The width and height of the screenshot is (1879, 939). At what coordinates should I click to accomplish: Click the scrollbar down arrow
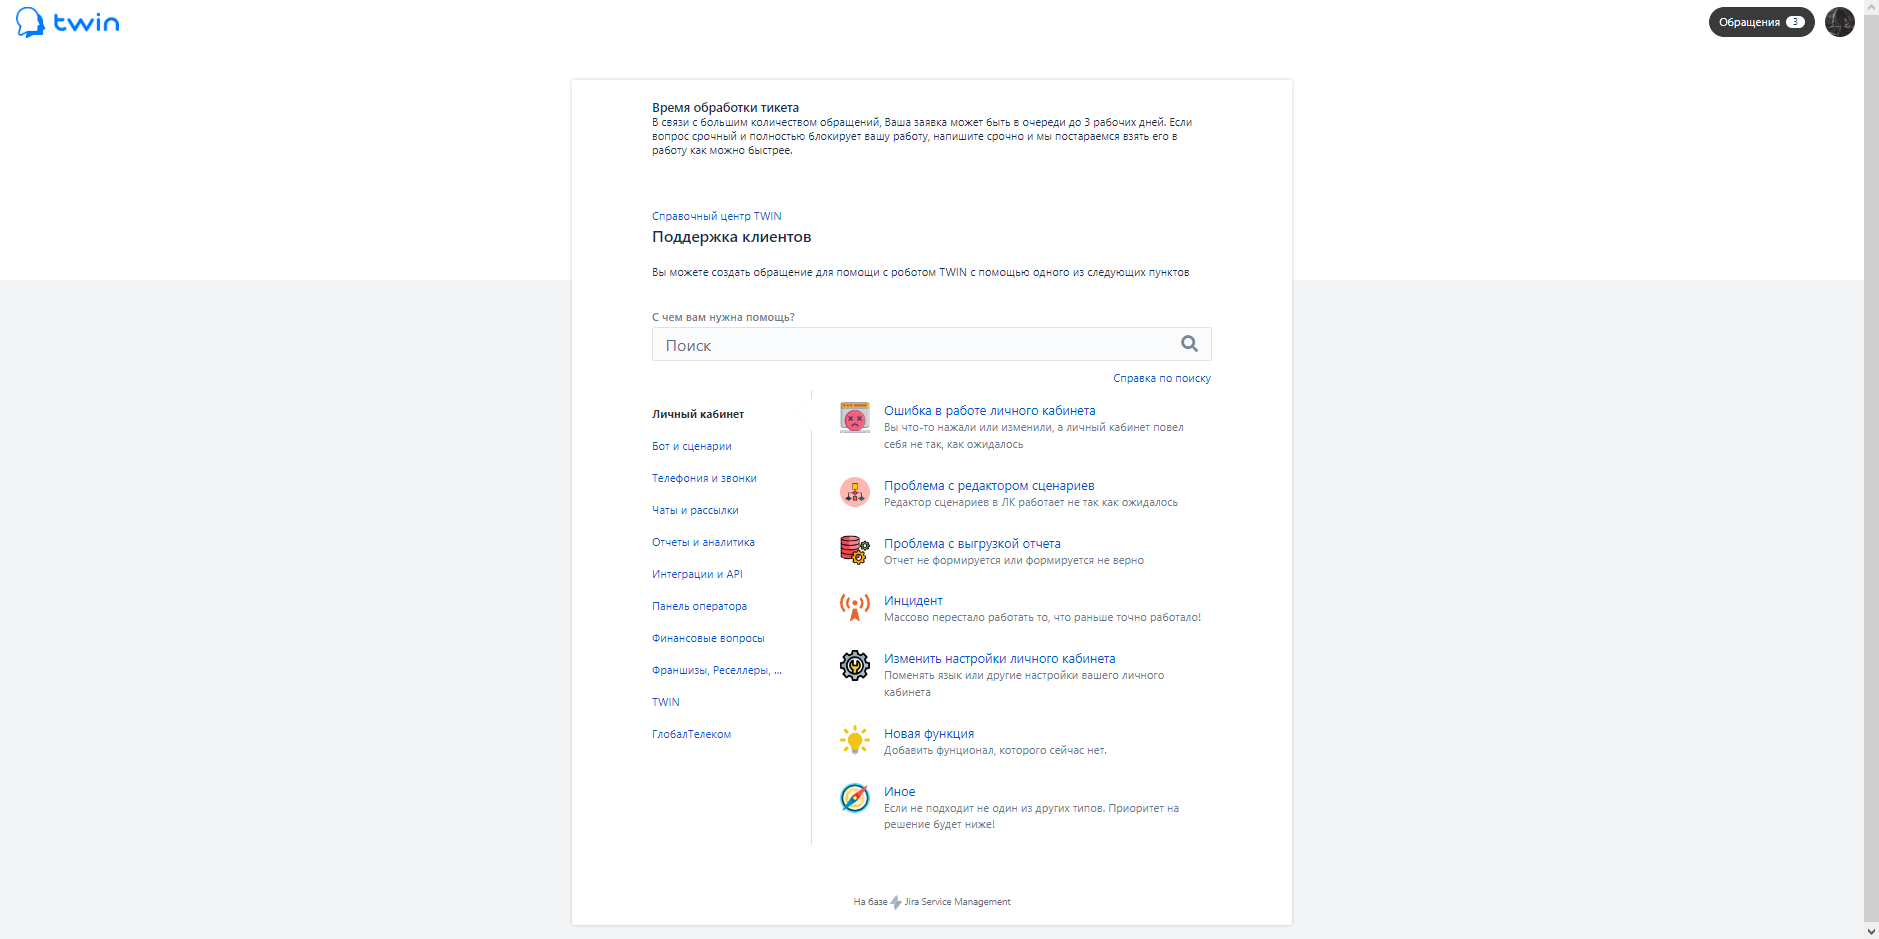1871,932
